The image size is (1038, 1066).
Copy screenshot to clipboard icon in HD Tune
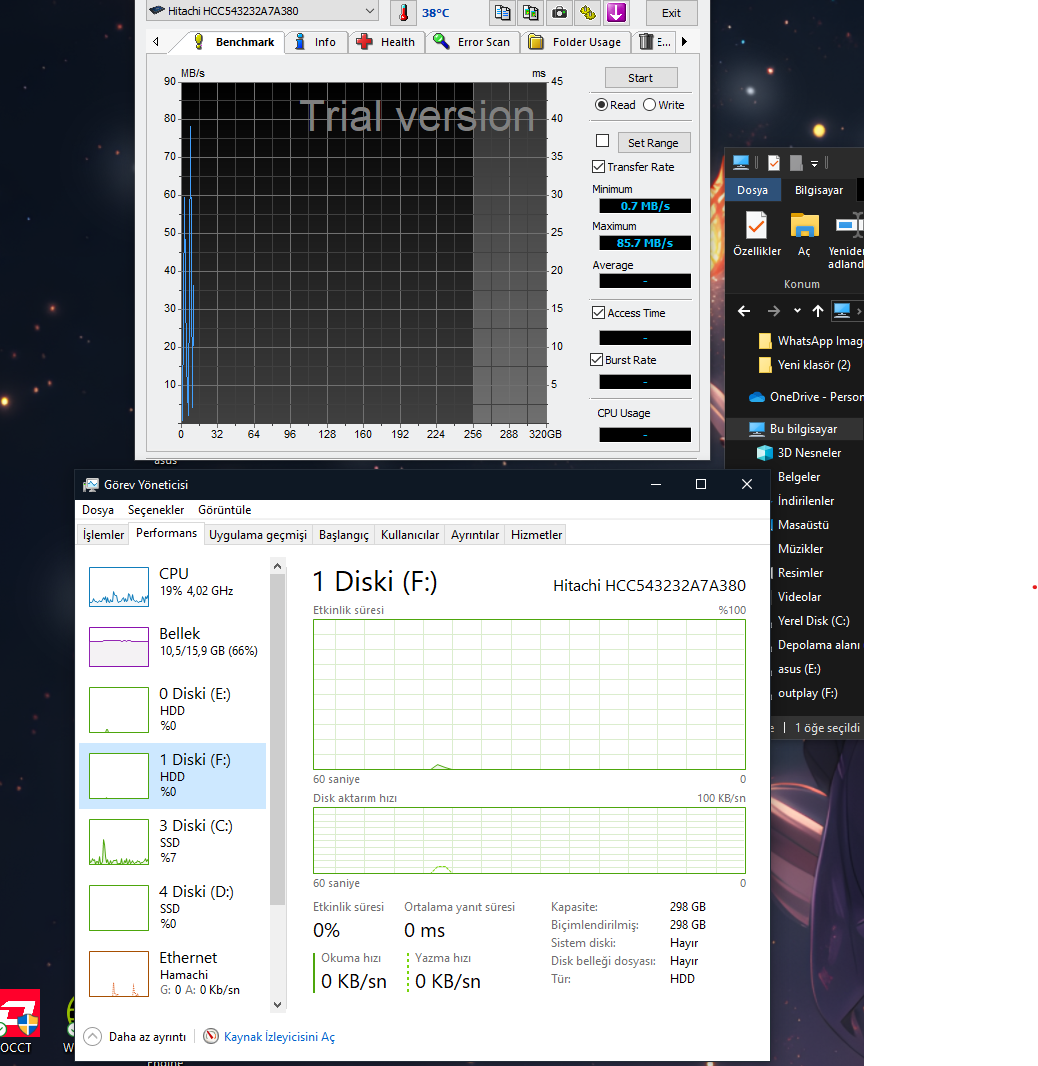[x=531, y=12]
